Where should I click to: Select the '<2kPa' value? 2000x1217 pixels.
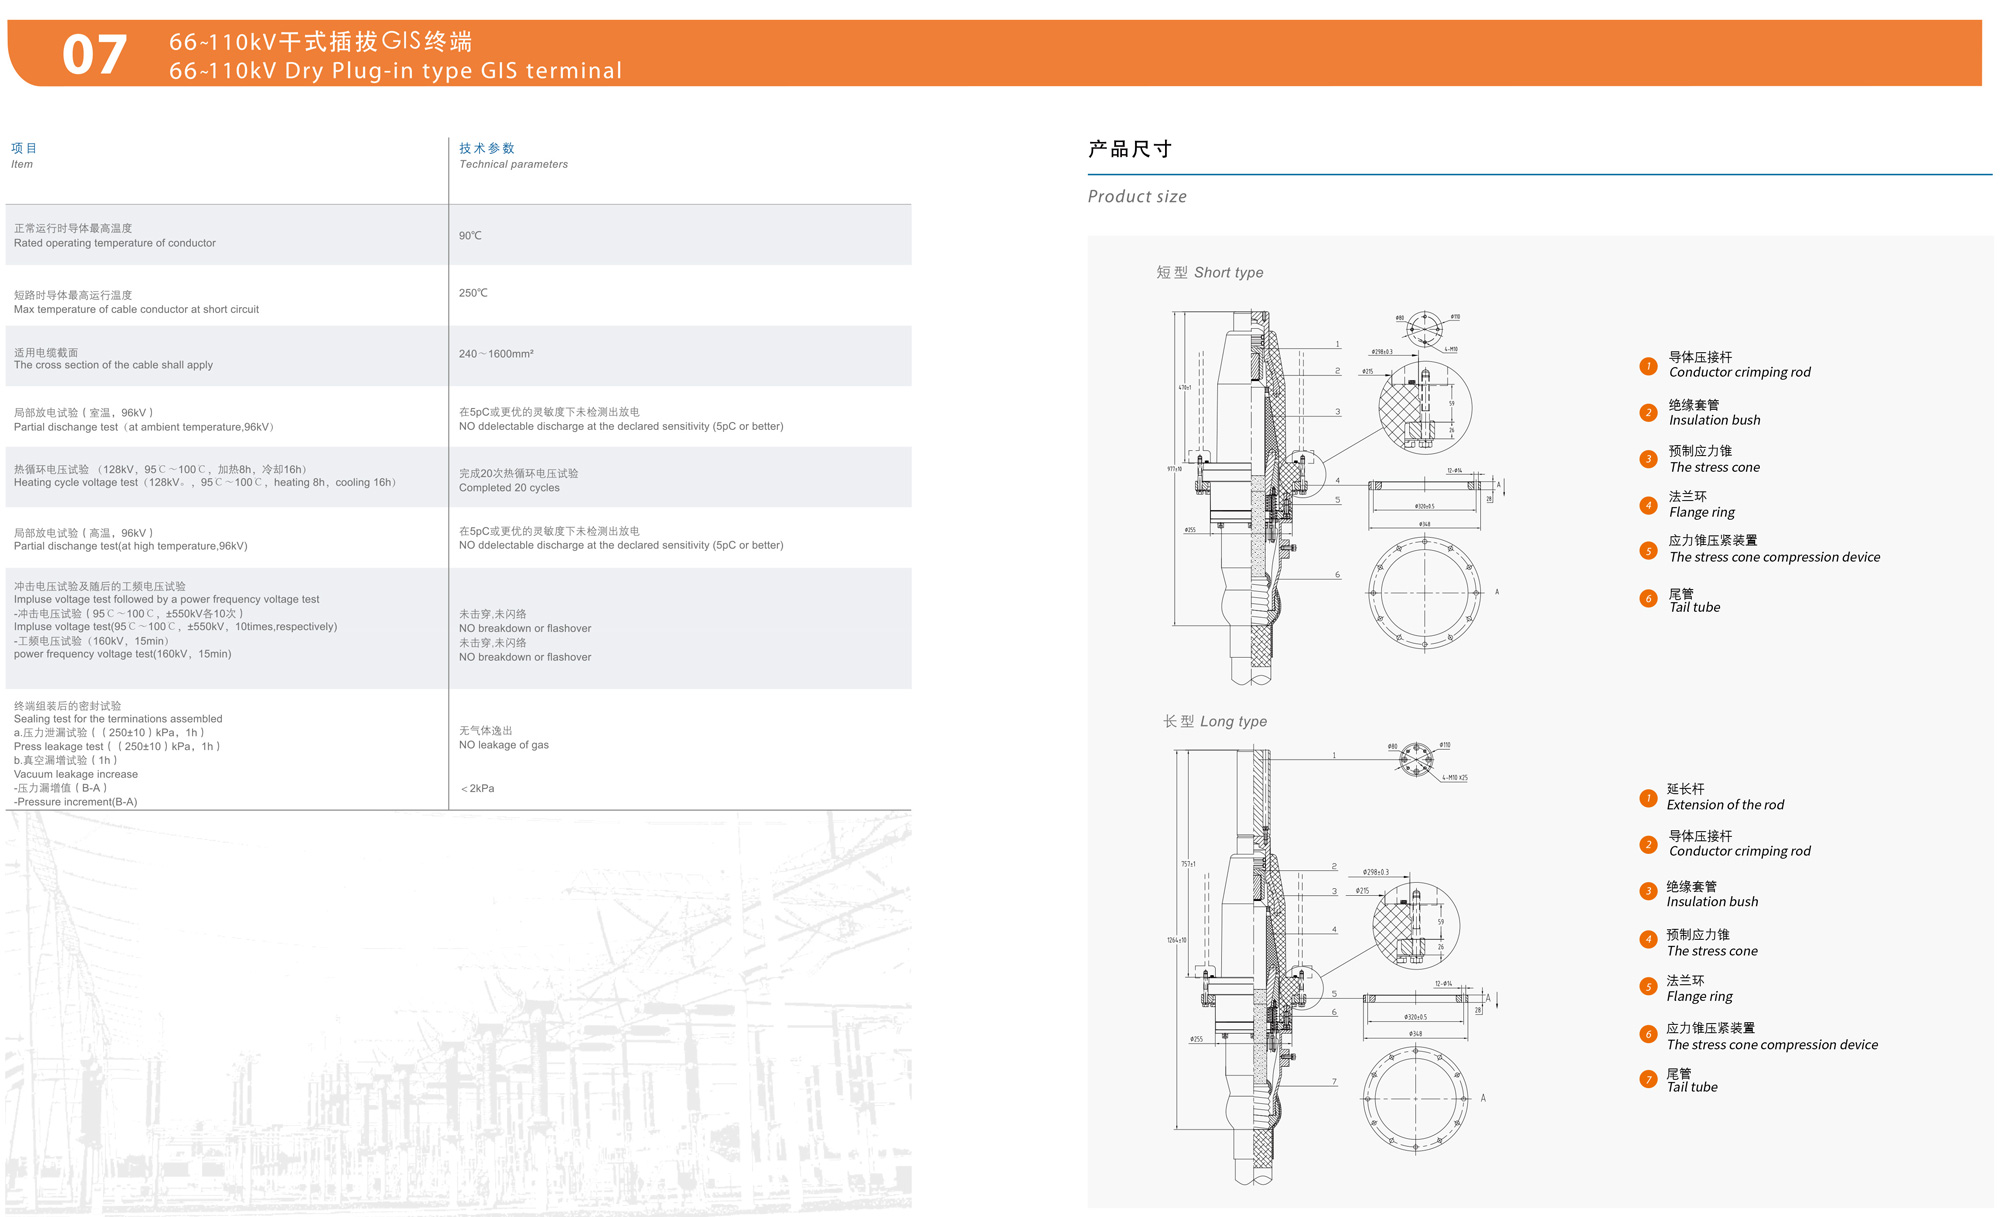tap(477, 789)
